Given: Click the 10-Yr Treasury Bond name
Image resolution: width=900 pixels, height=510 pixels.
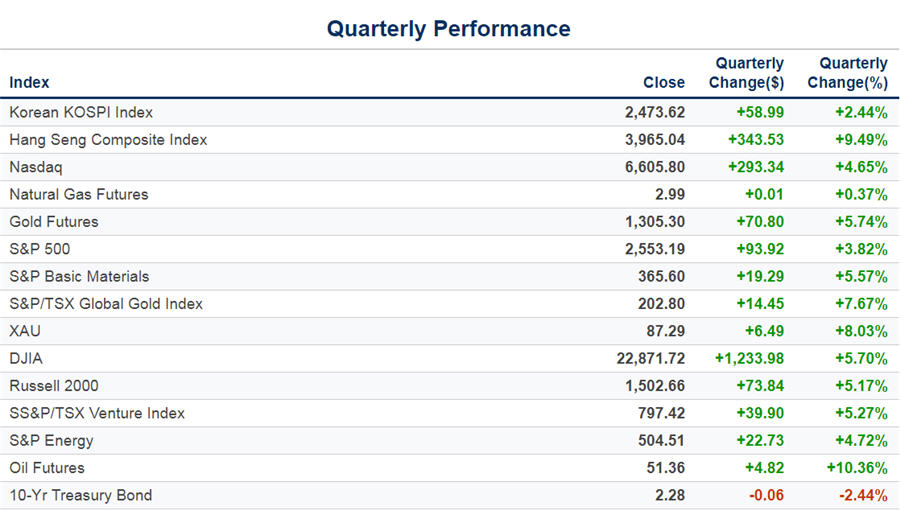Looking at the screenshot, I should [81, 495].
